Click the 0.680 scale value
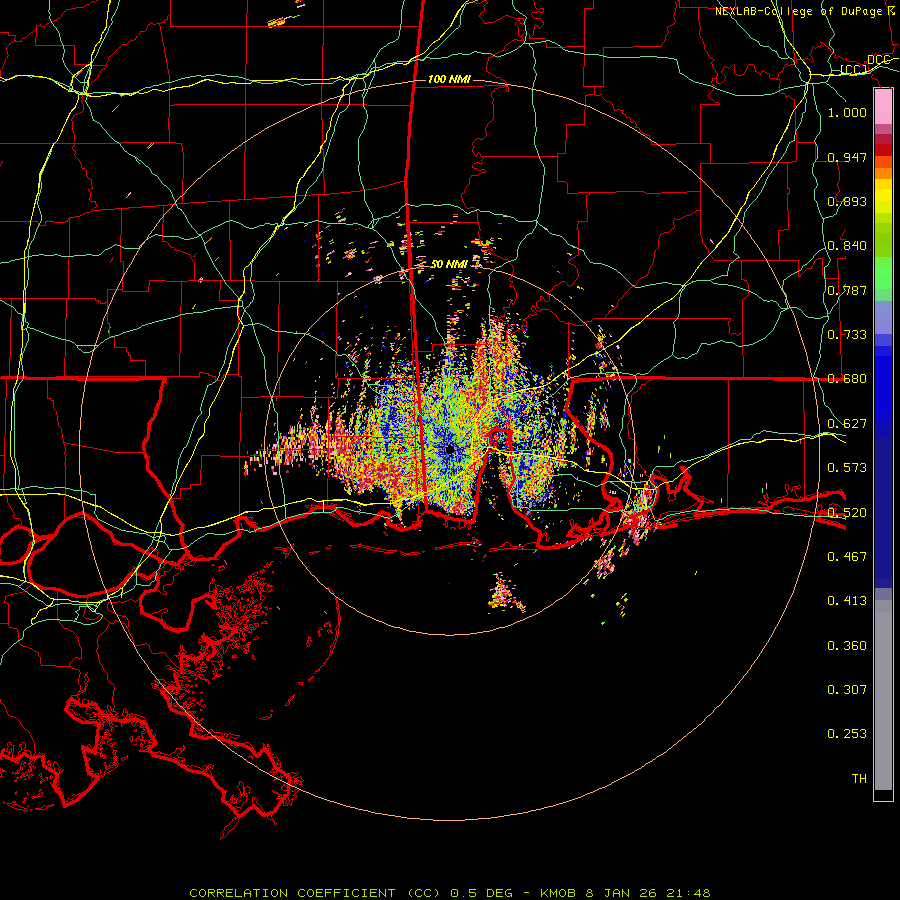The image size is (900, 900). coord(847,378)
